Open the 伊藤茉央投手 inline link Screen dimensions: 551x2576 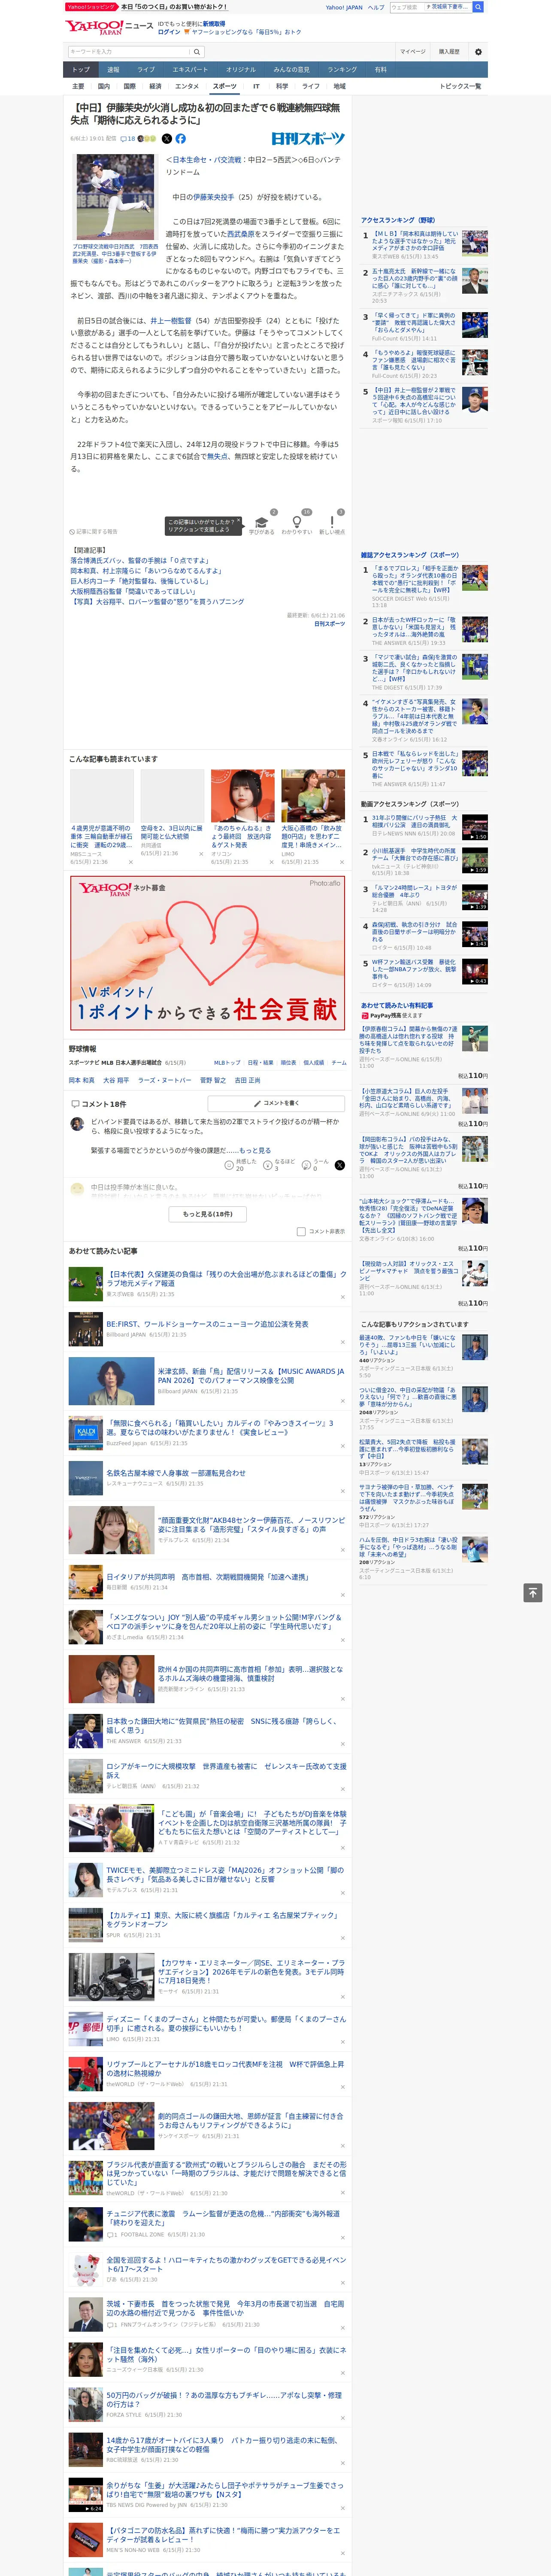pos(214,197)
